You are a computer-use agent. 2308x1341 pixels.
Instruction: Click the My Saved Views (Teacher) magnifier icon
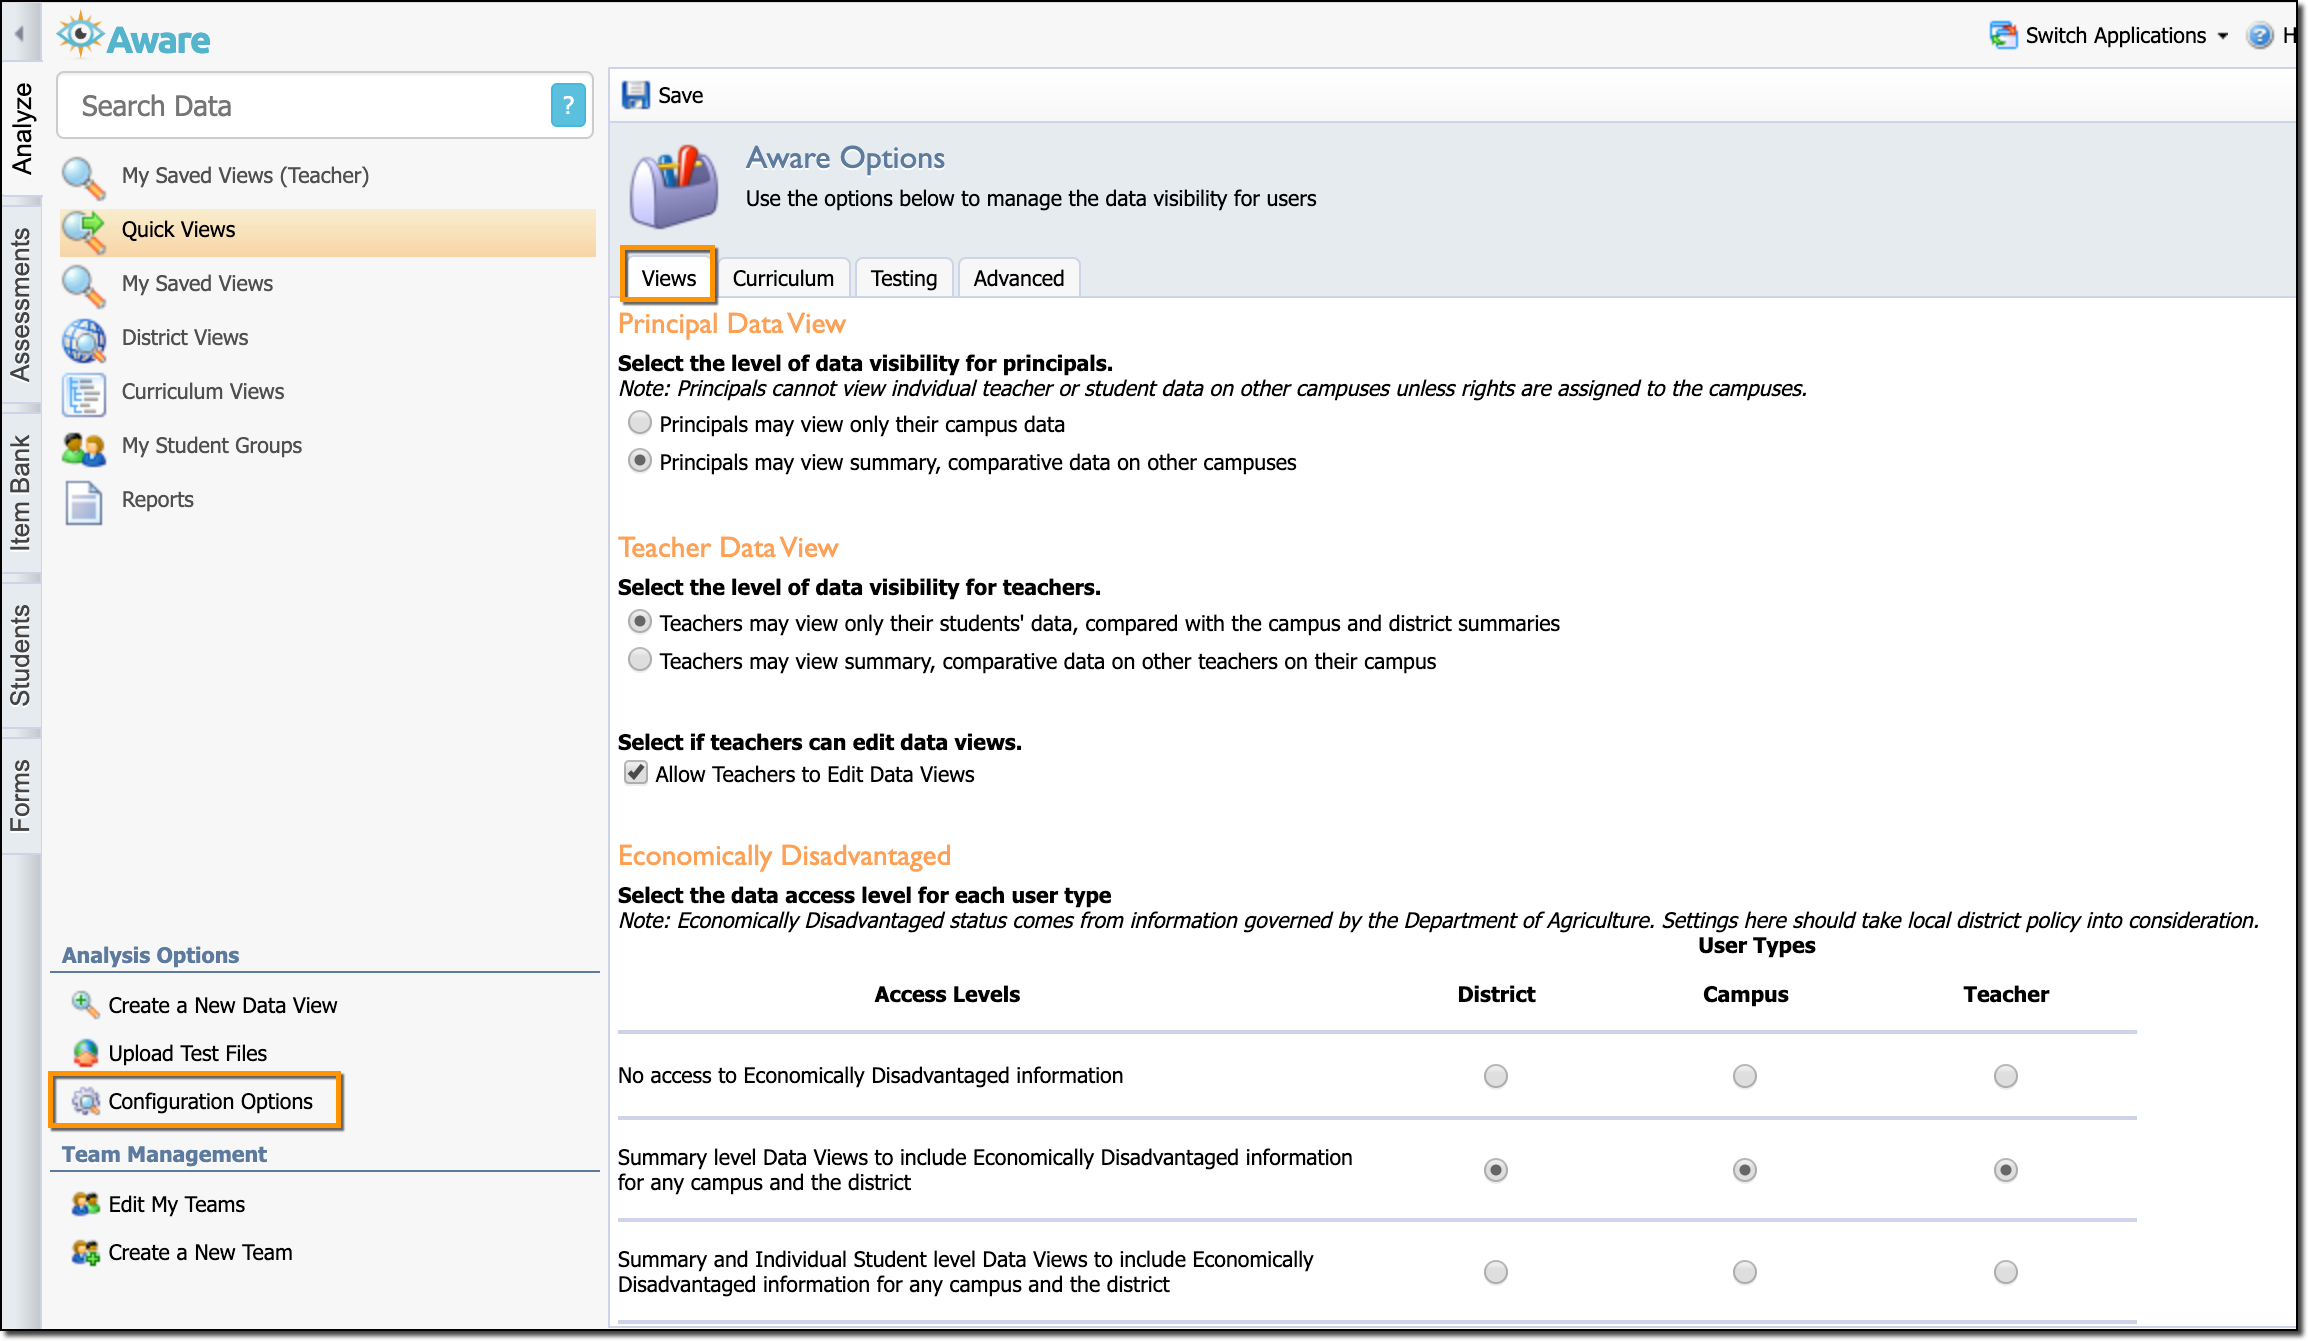[83, 177]
